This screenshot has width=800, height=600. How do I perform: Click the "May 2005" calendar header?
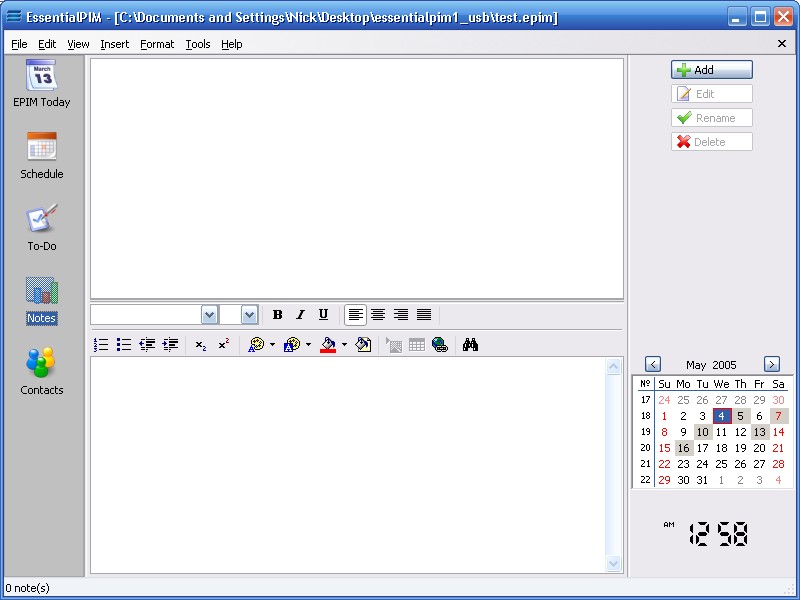coord(711,365)
